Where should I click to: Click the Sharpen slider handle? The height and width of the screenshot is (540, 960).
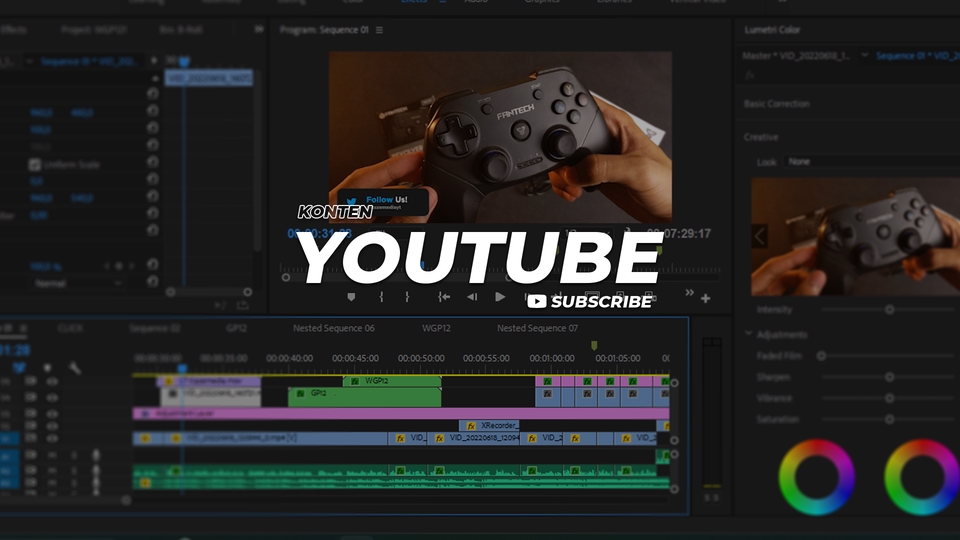tap(889, 377)
